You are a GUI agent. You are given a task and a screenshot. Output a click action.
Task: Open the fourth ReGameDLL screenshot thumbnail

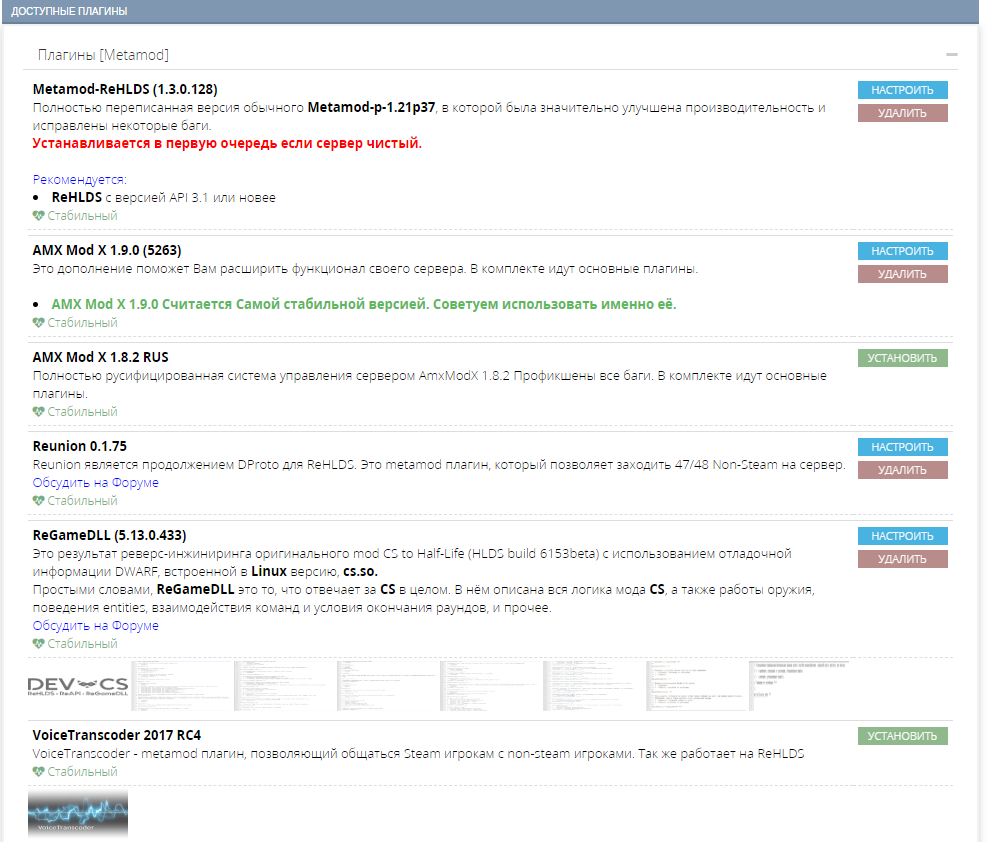(x=387, y=686)
